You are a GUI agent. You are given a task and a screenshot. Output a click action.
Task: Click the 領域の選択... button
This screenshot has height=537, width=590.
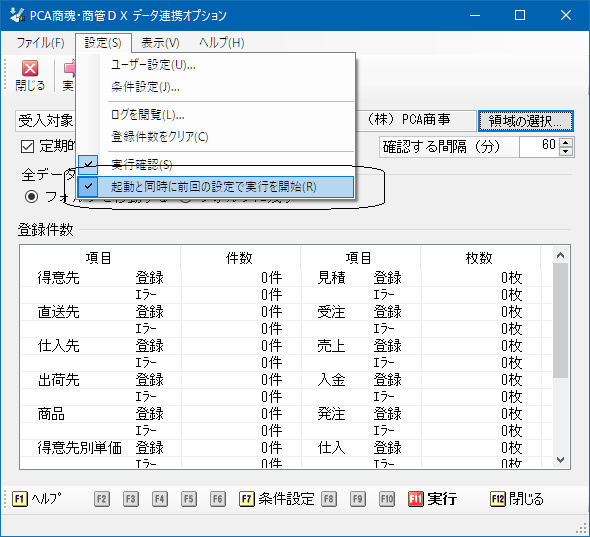pyautogui.click(x=526, y=121)
